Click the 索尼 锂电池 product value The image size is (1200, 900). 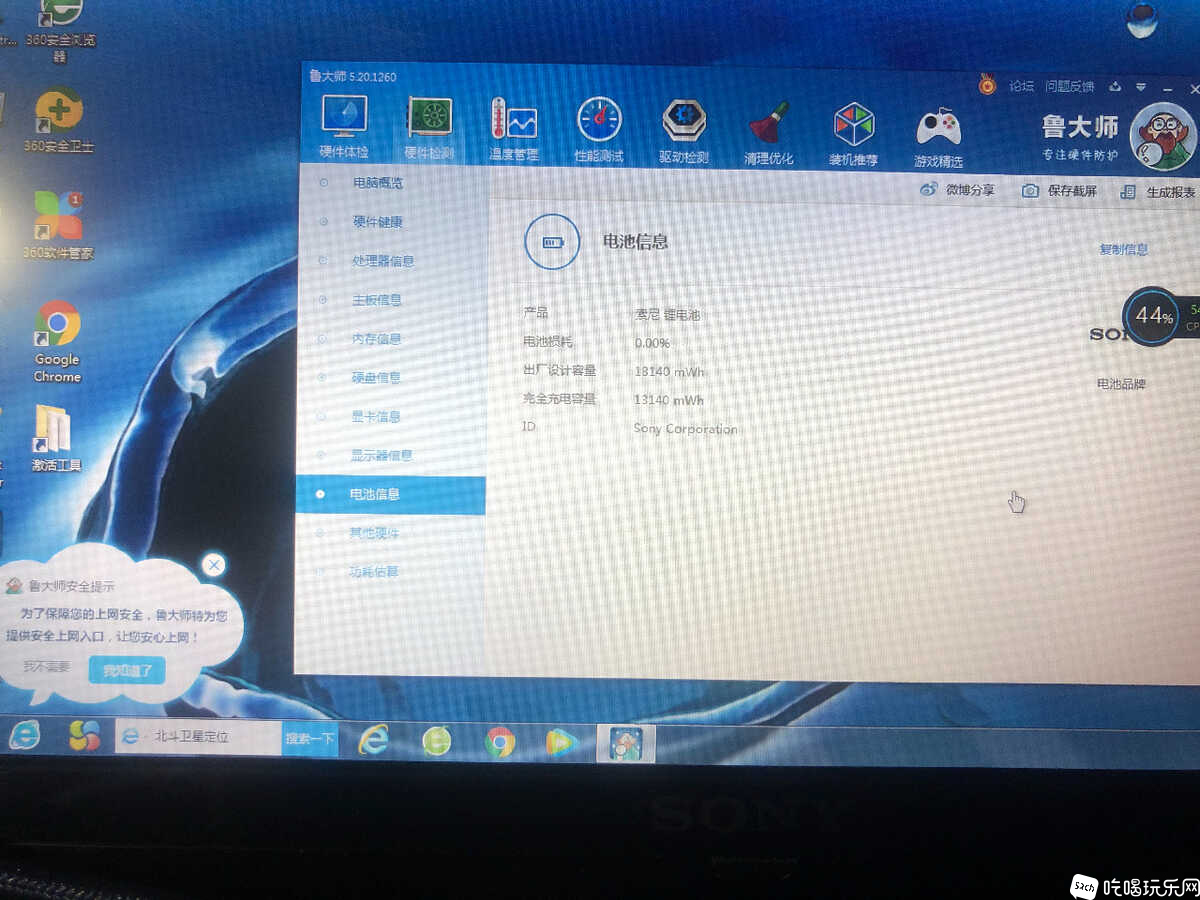[x=667, y=314]
